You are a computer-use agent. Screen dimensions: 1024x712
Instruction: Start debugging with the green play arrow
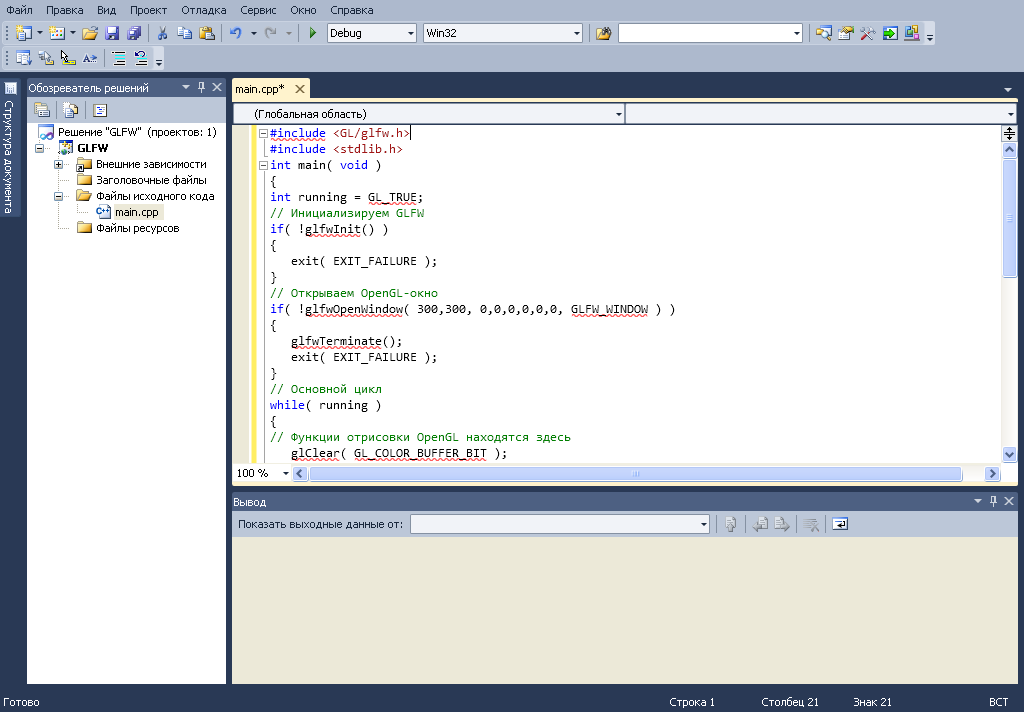pyautogui.click(x=313, y=33)
